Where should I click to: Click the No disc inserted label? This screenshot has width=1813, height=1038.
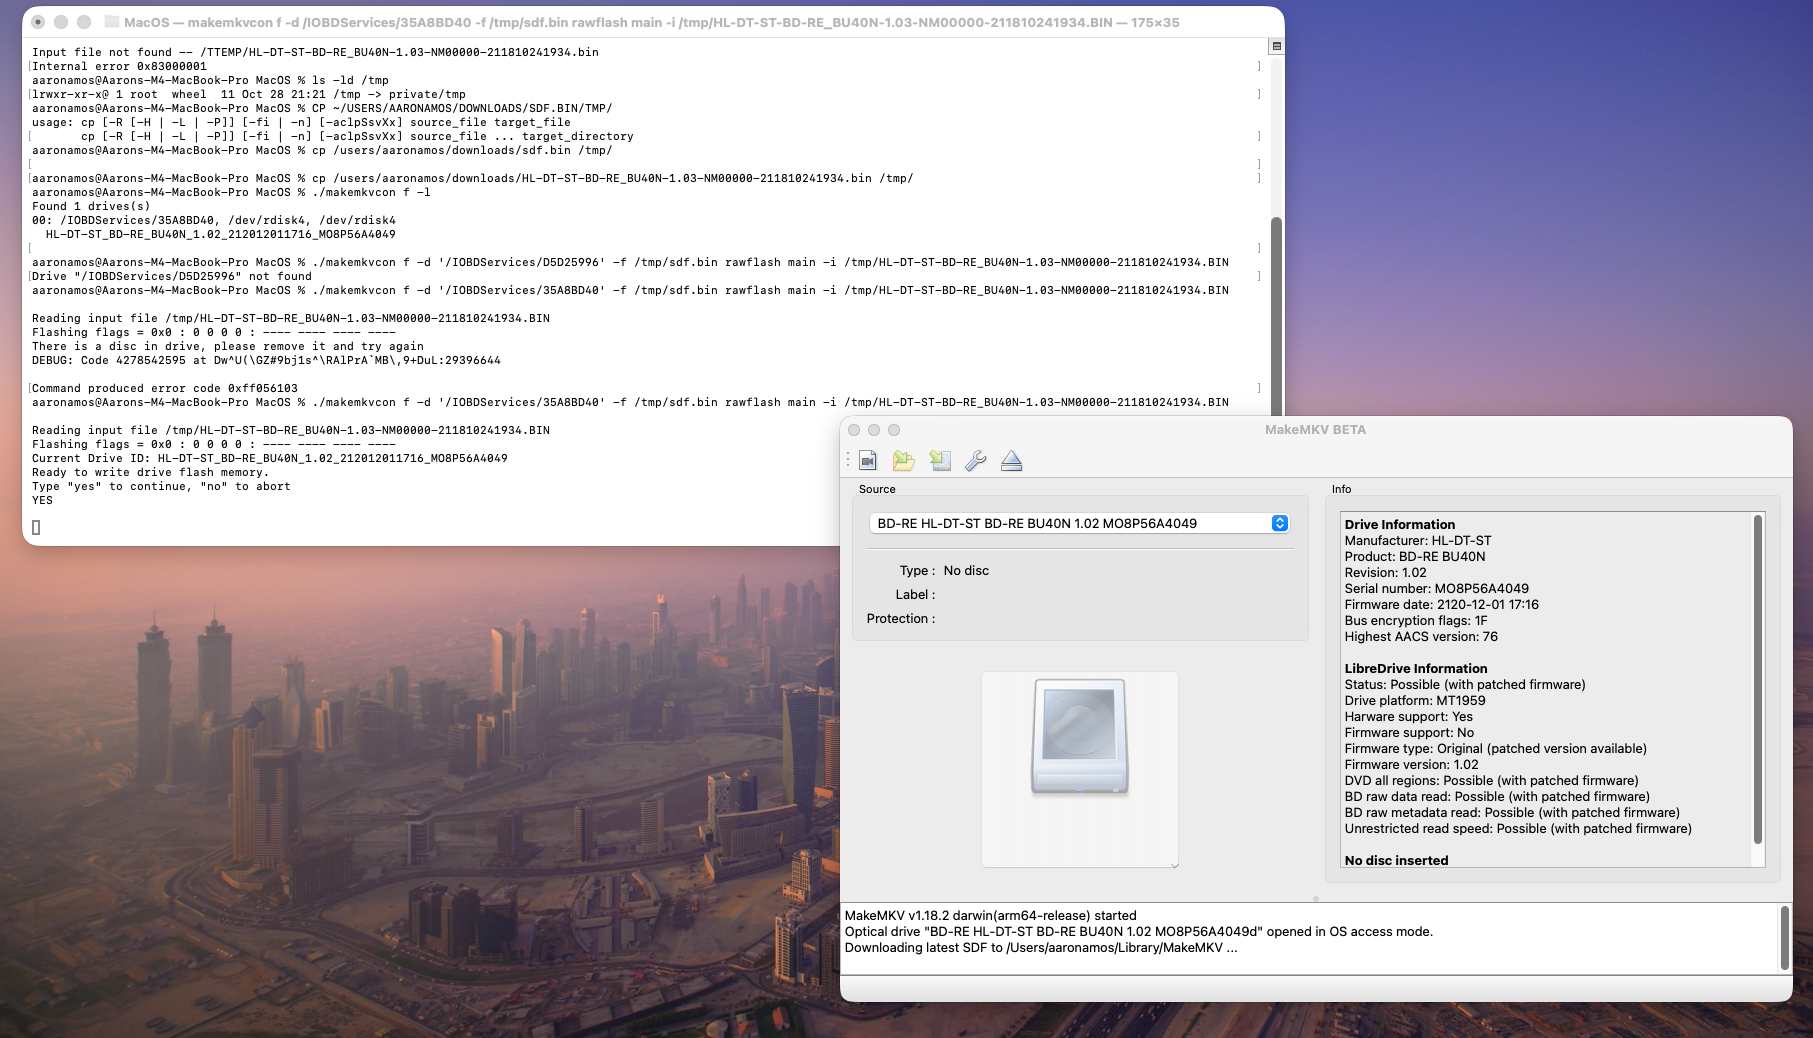click(1396, 860)
